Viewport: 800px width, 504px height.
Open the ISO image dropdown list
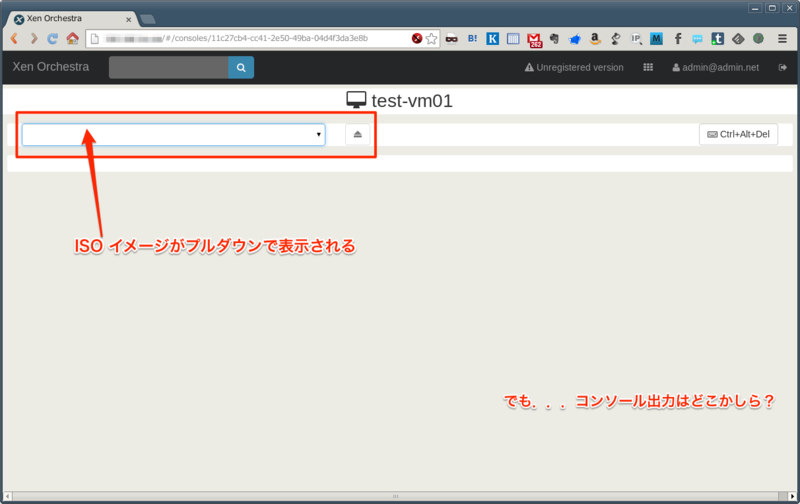pos(173,135)
